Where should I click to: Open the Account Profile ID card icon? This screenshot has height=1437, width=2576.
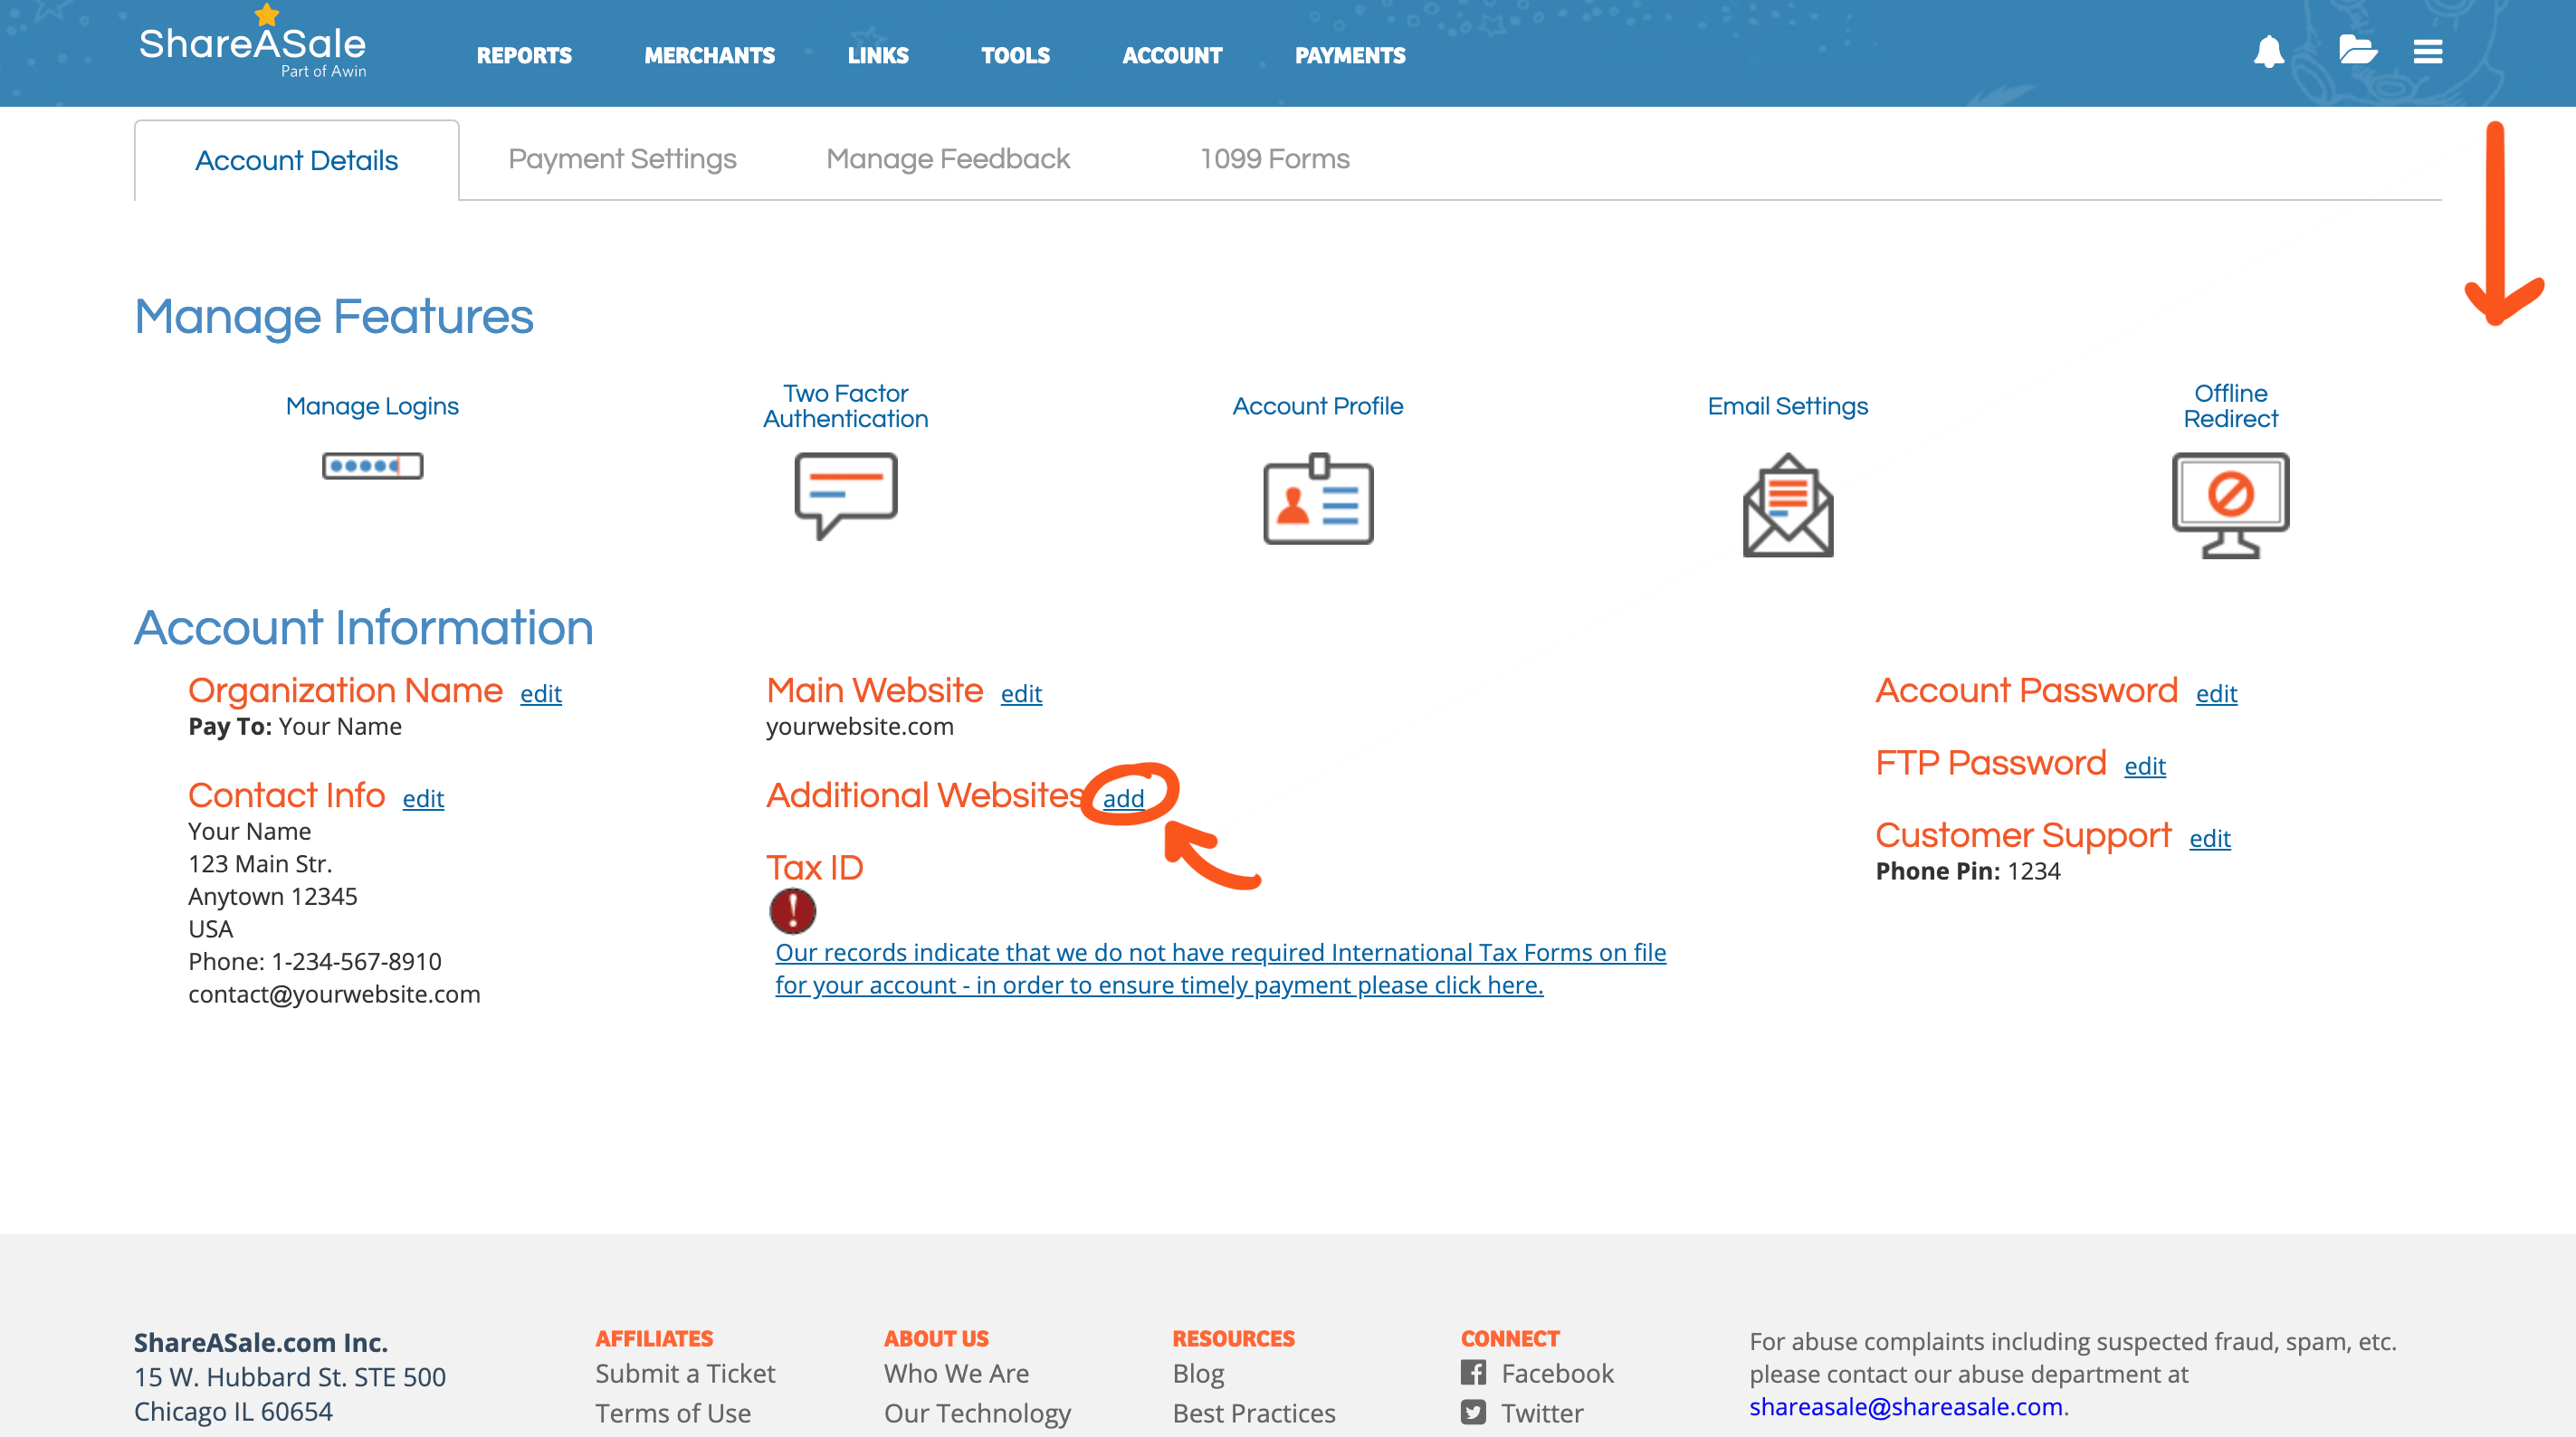pos(1318,500)
